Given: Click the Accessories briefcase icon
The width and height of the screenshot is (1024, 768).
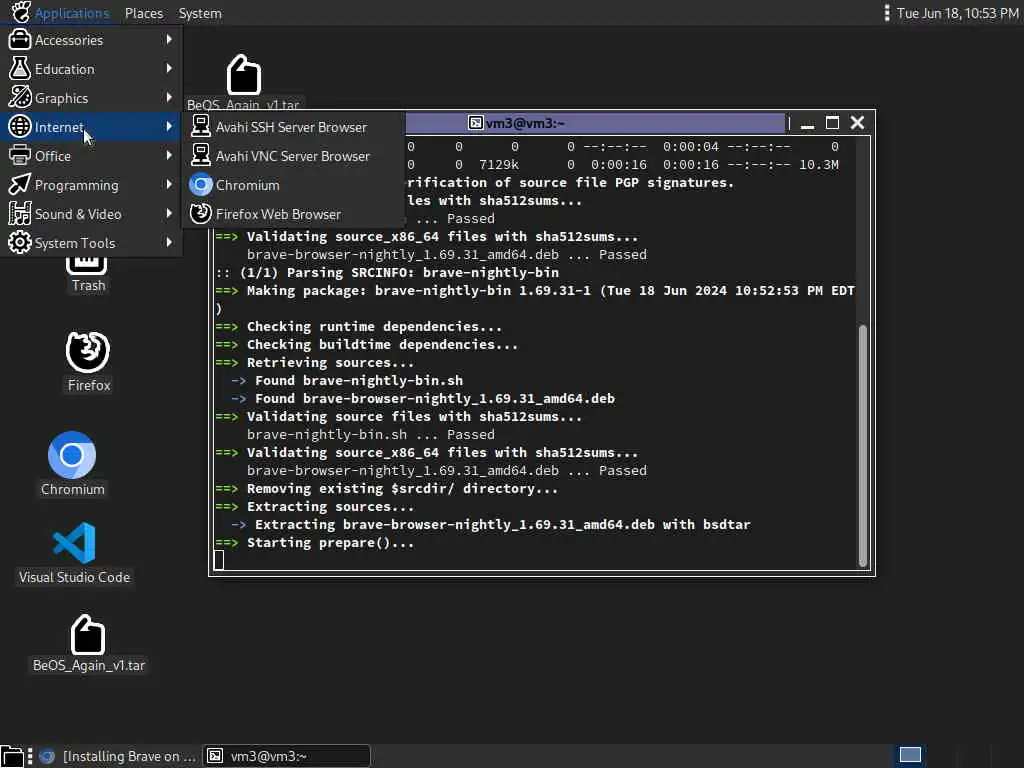Looking at the screenshot, I should 20,40.
